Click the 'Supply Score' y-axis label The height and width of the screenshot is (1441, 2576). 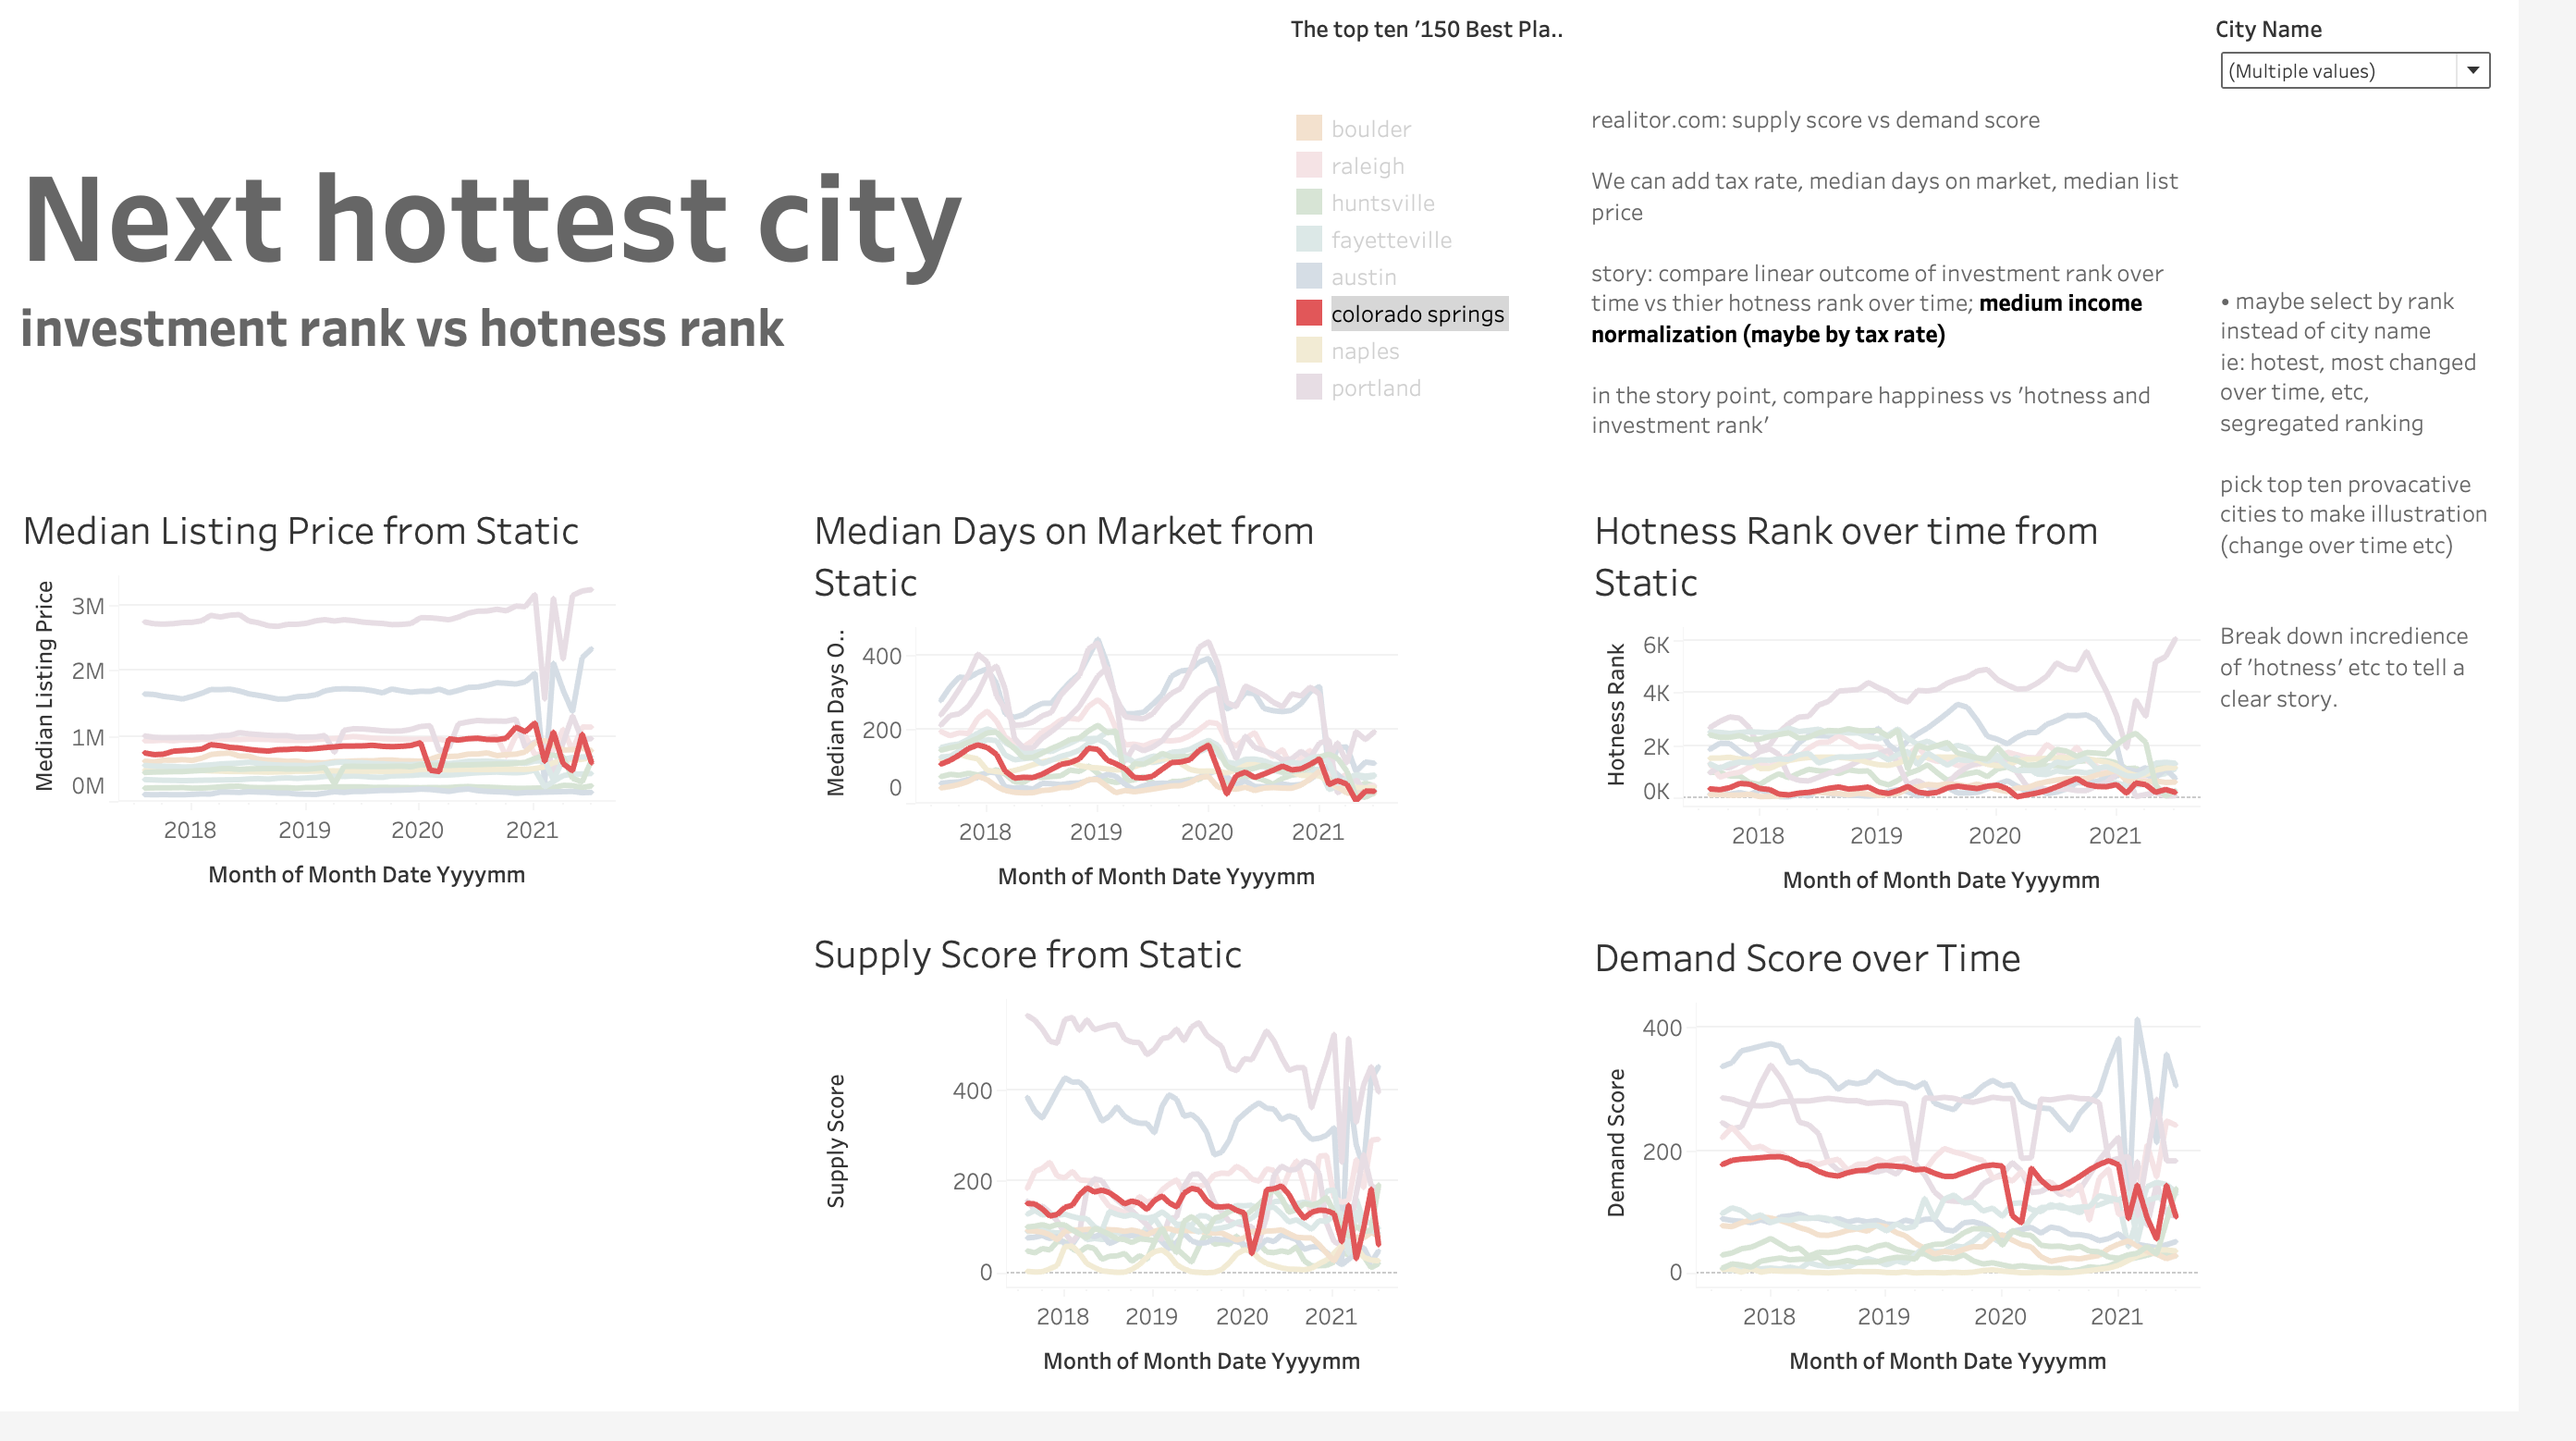pos(836,1141)
